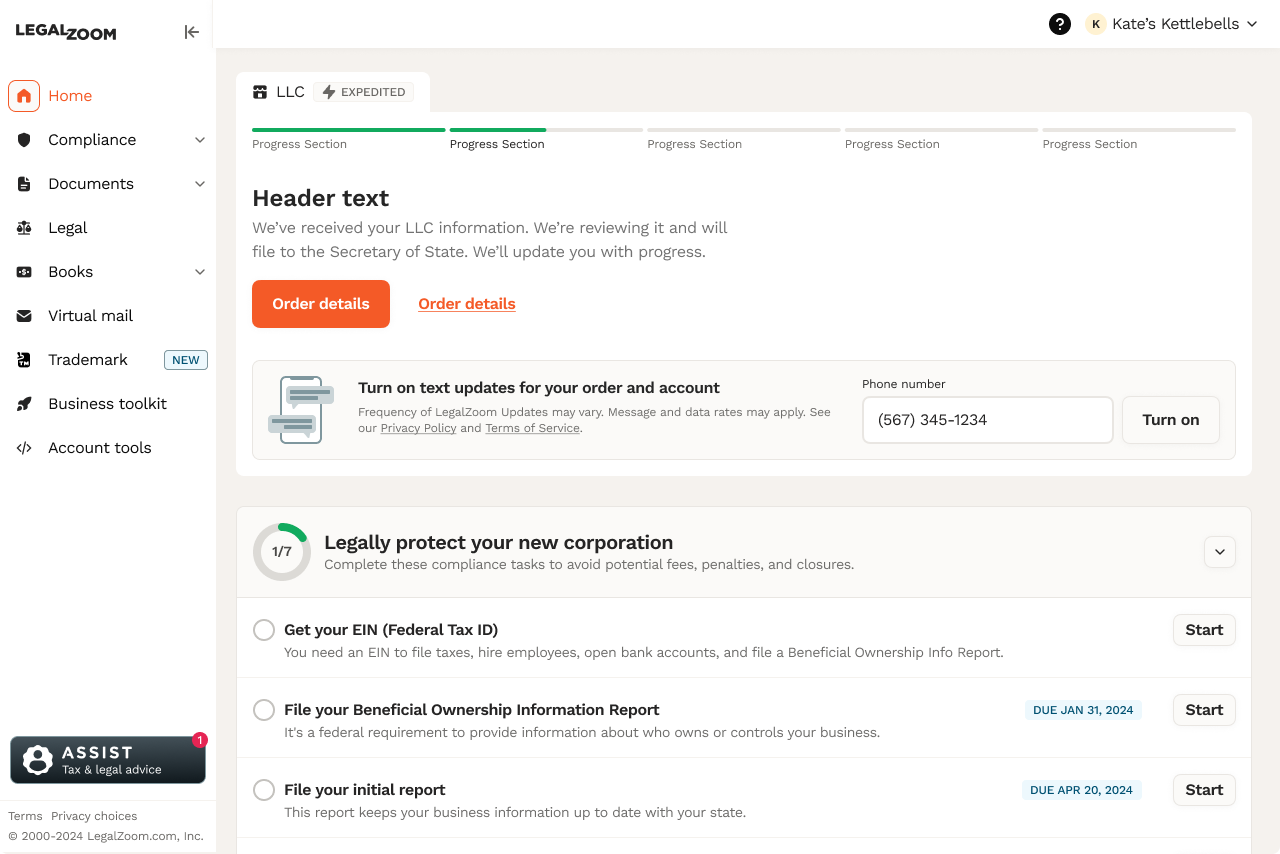Viewport: 1280px width, 854px height.
Task: Open the Privacy Policy link
Action: [418, 428]
